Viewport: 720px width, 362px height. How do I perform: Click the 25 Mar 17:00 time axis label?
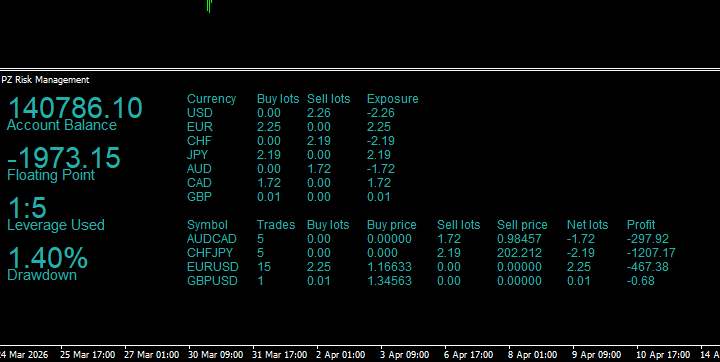(87, 355)
